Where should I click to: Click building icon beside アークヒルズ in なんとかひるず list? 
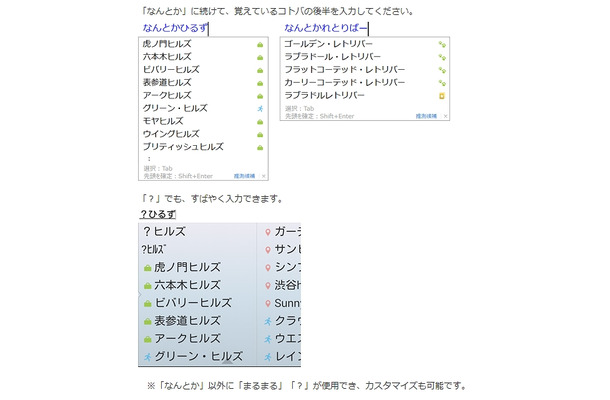click(x=260, y=96)
